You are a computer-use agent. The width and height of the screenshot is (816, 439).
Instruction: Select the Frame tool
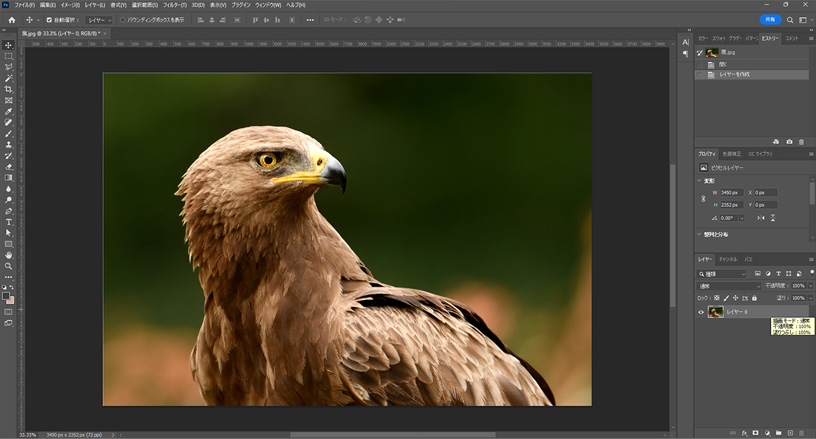pos(8,100)
